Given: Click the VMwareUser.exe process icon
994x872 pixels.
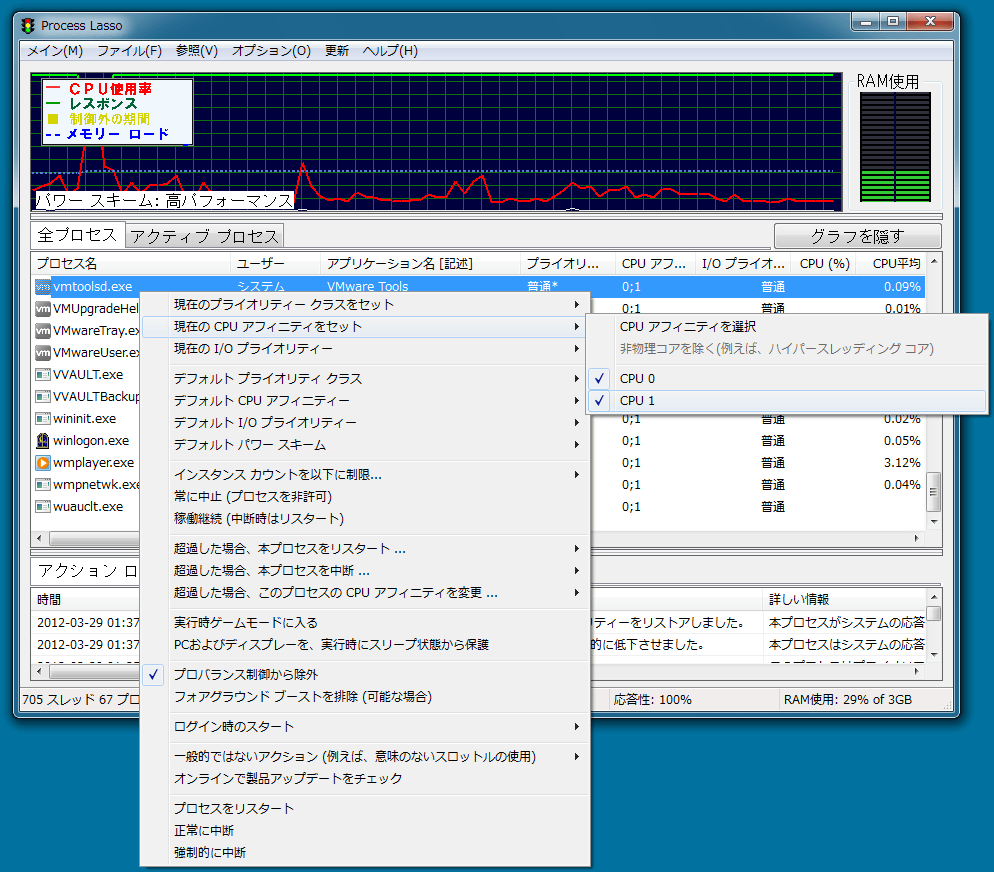Looking at the screenshot, I should point(42,352).
